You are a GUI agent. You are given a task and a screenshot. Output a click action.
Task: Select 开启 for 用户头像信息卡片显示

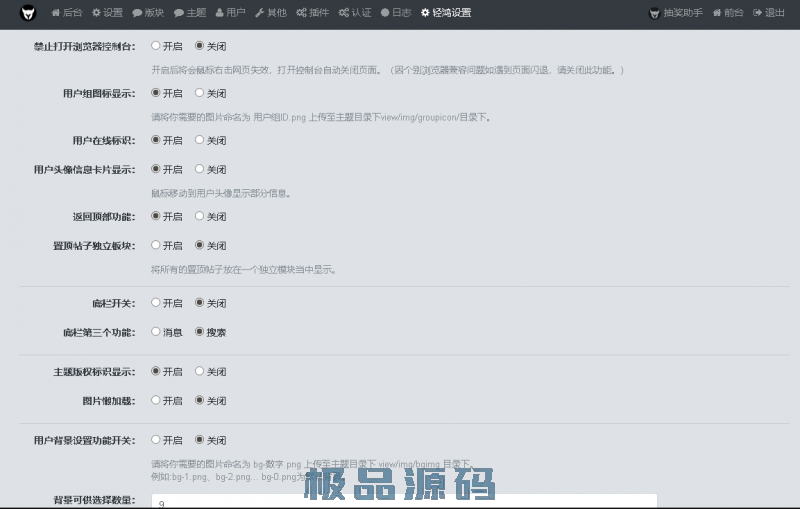point(156,169)
